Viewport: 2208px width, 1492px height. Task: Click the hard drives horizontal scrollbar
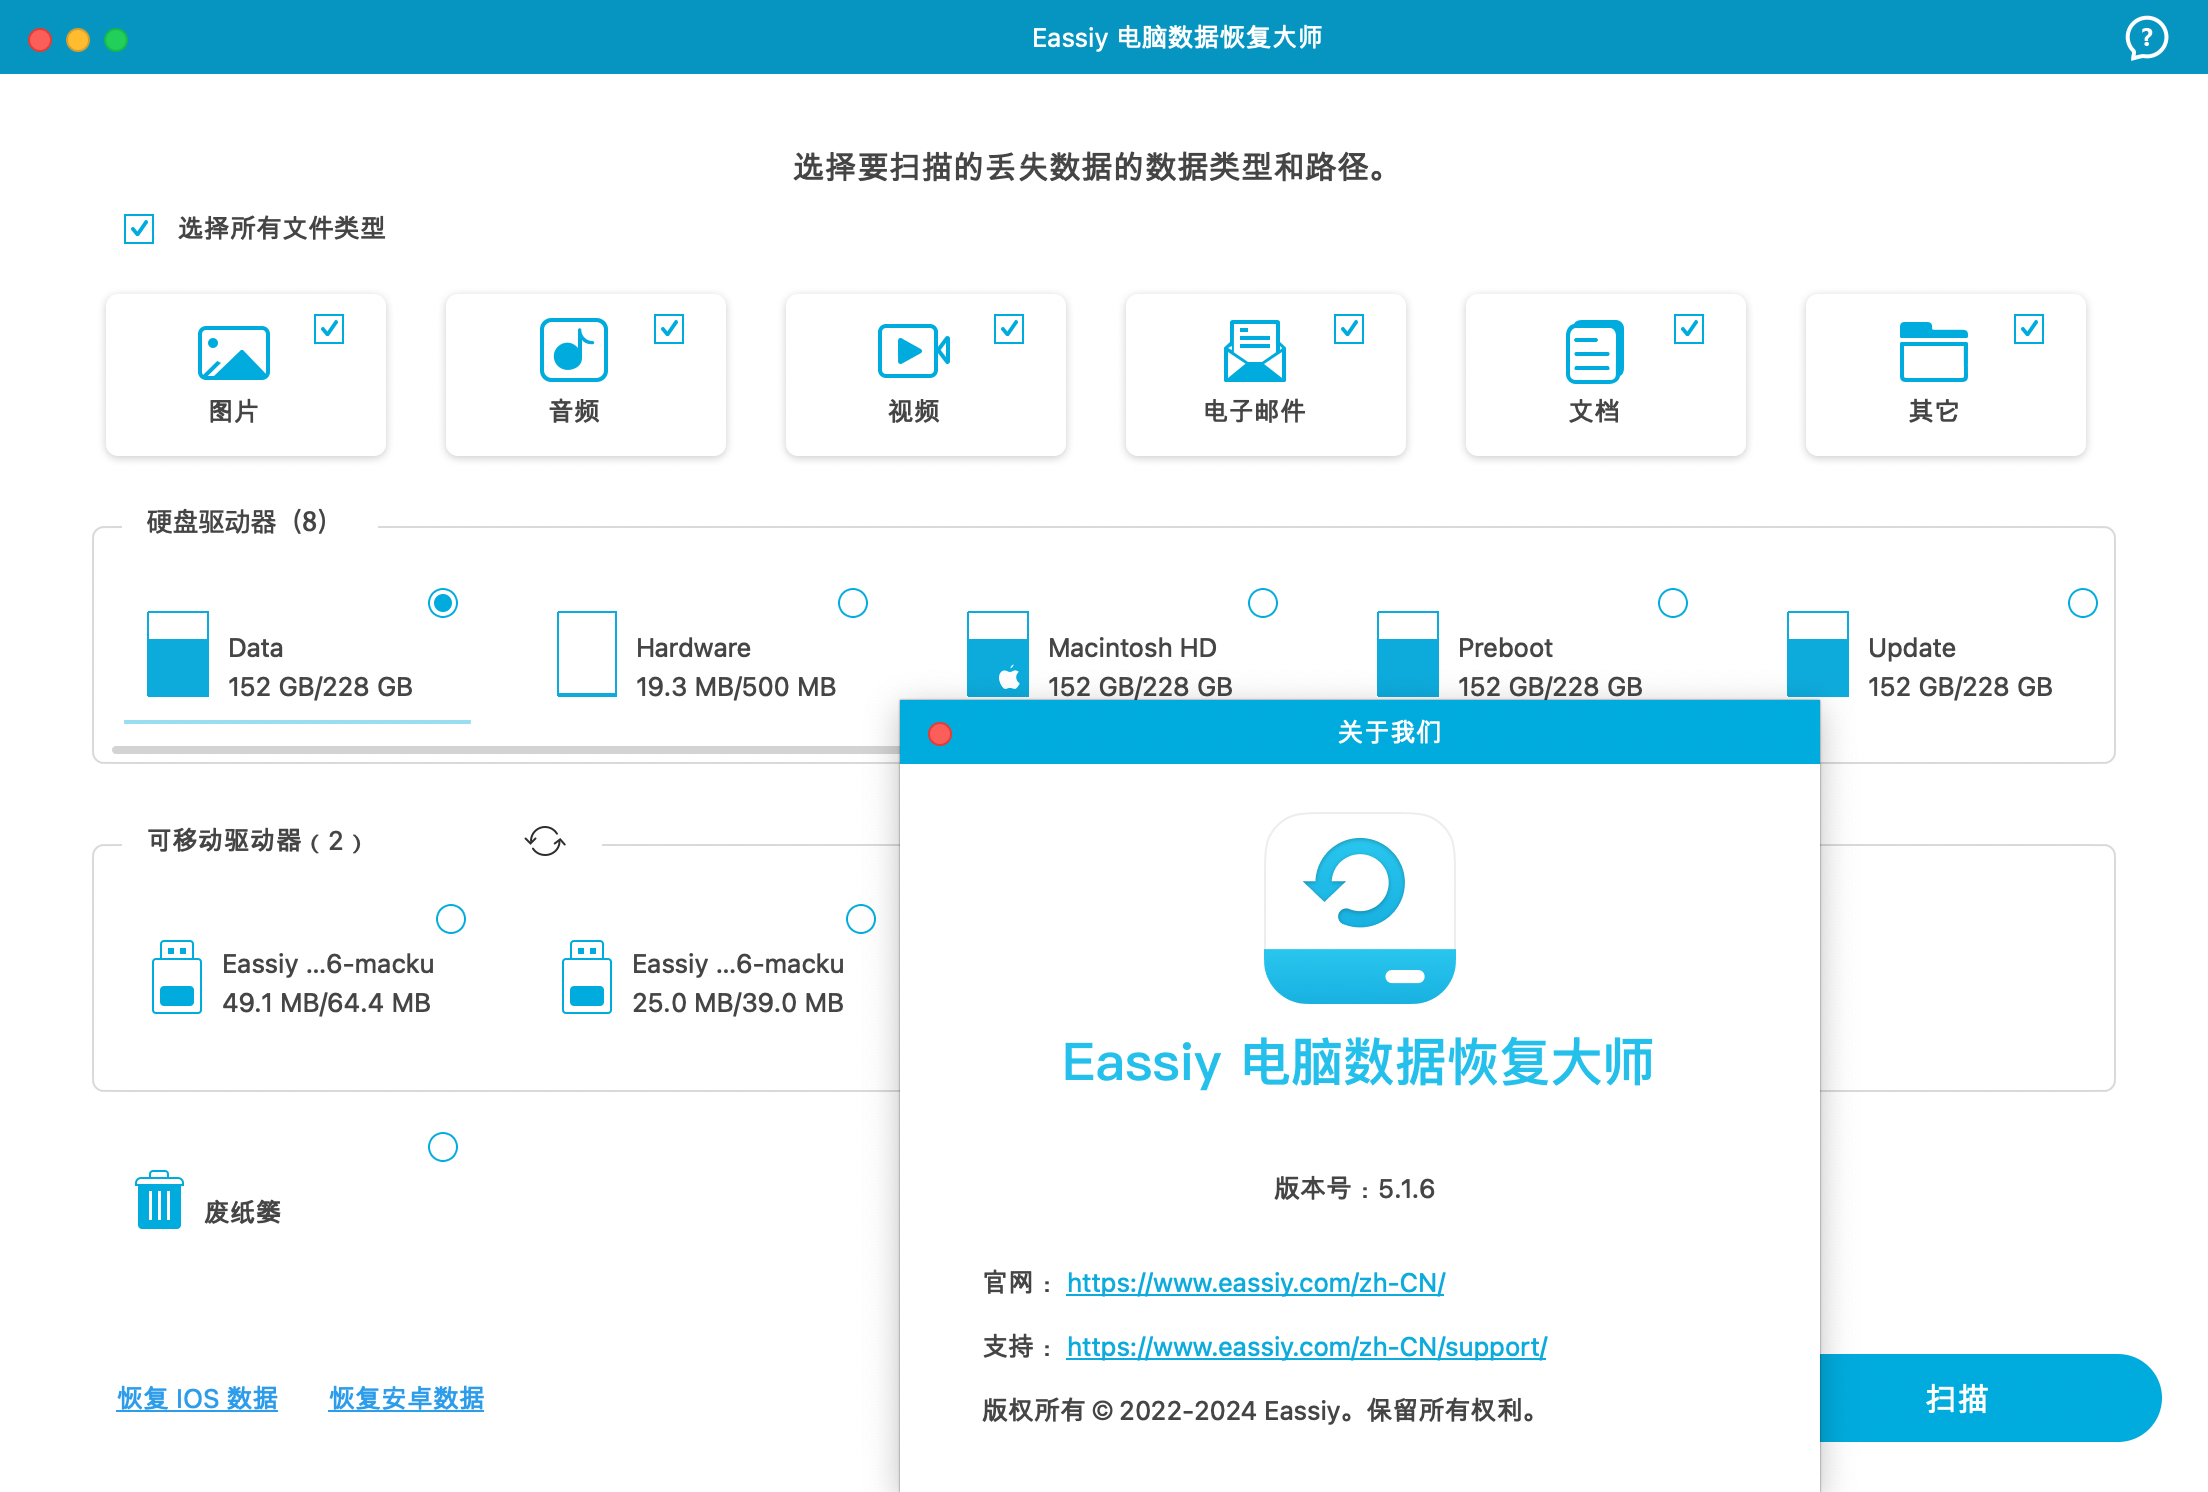pos(506,749)
